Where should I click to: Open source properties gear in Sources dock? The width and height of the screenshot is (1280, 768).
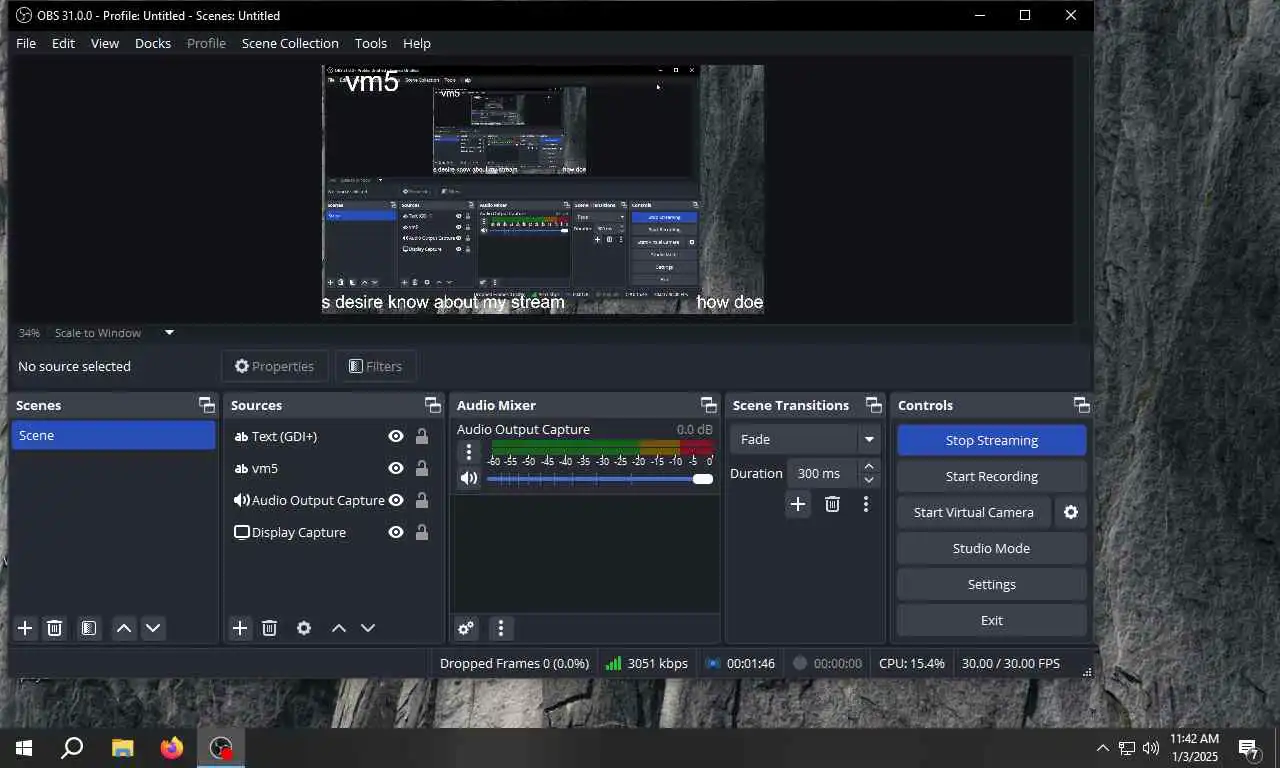[x=304, y=628]
